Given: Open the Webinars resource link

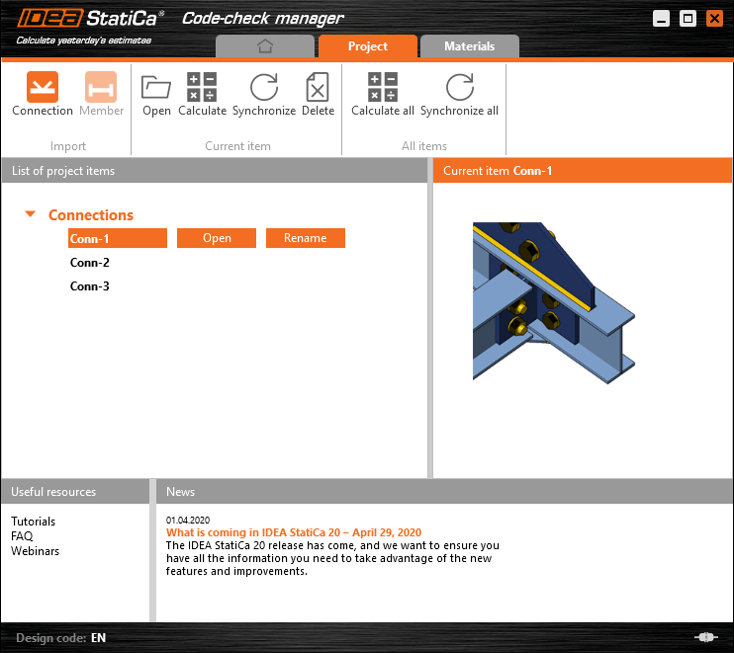Looking at the screenshot, I should click(x=35, y=551).
